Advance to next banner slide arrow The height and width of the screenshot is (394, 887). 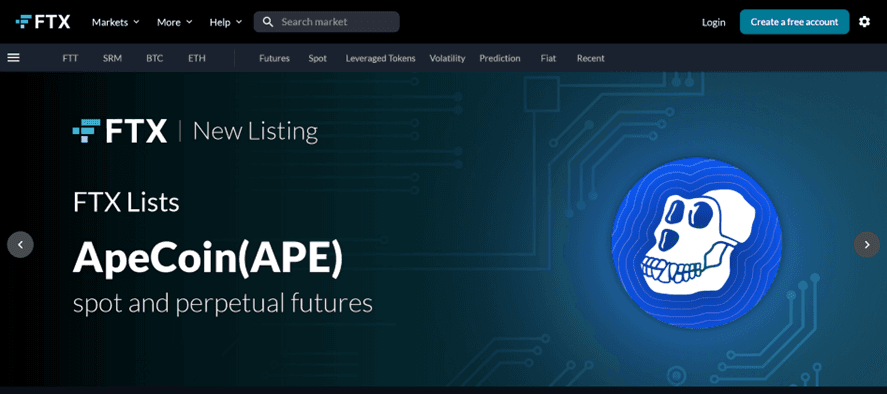pyautogui.click(x=867, y=245)
